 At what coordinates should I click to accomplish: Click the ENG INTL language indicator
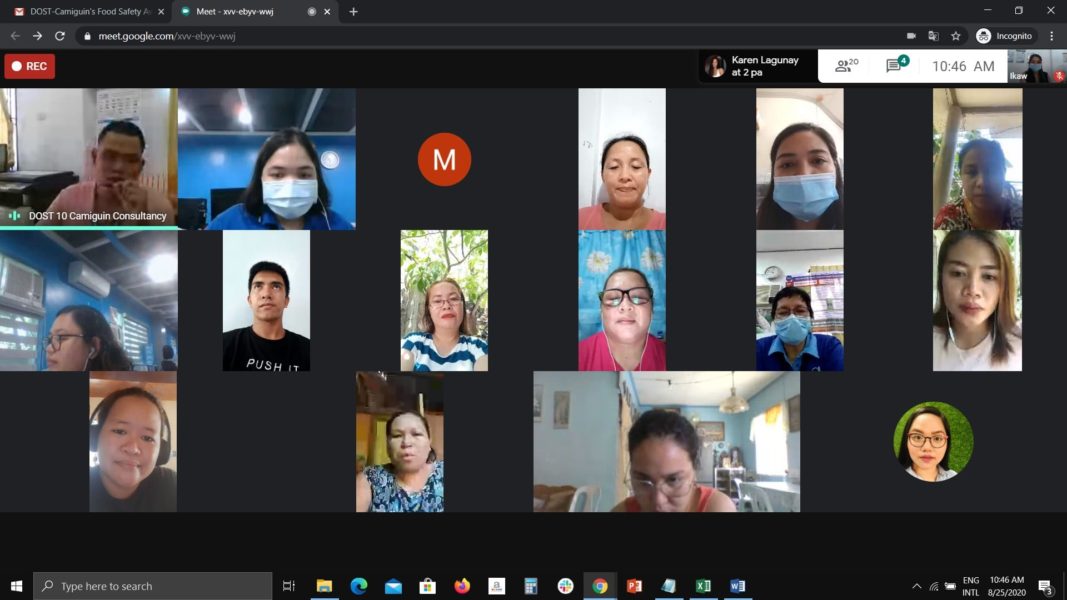pyautogui.click(x=971, y=586)
